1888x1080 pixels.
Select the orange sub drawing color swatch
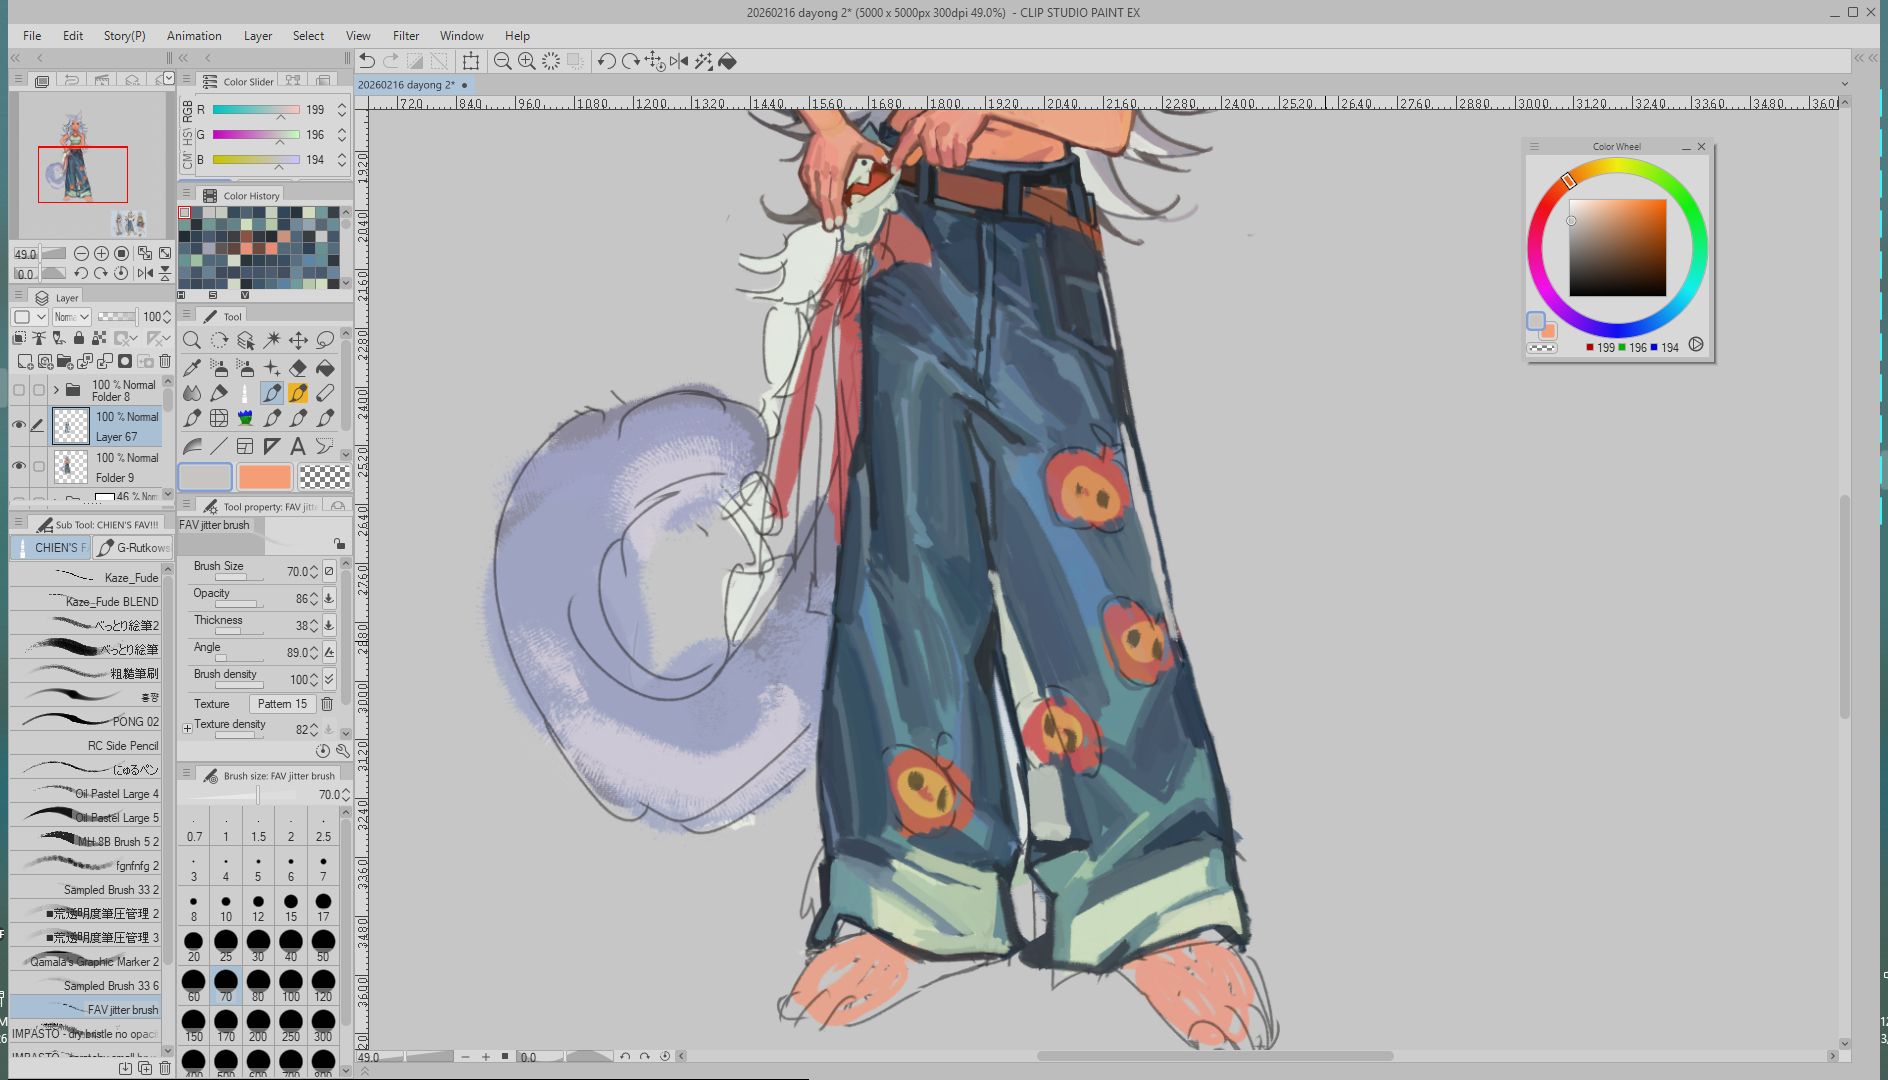click(x=265, y=477)
